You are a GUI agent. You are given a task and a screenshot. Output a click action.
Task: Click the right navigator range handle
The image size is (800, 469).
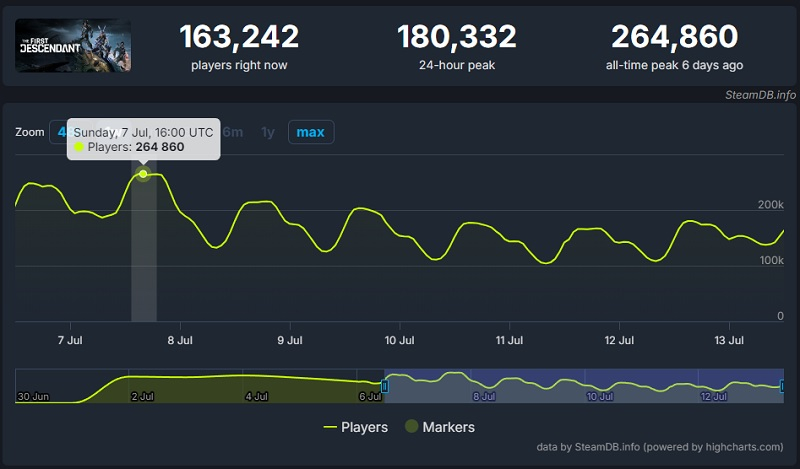[781, 386]
